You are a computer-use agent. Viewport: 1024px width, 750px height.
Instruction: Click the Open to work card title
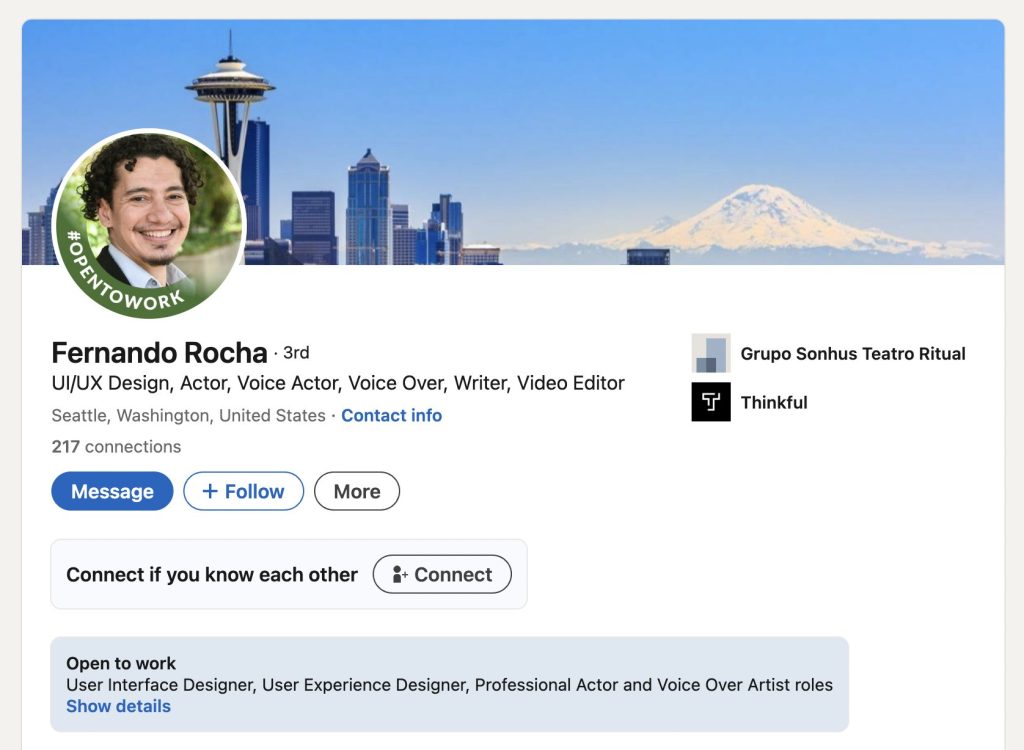click(x=121, y=663)
